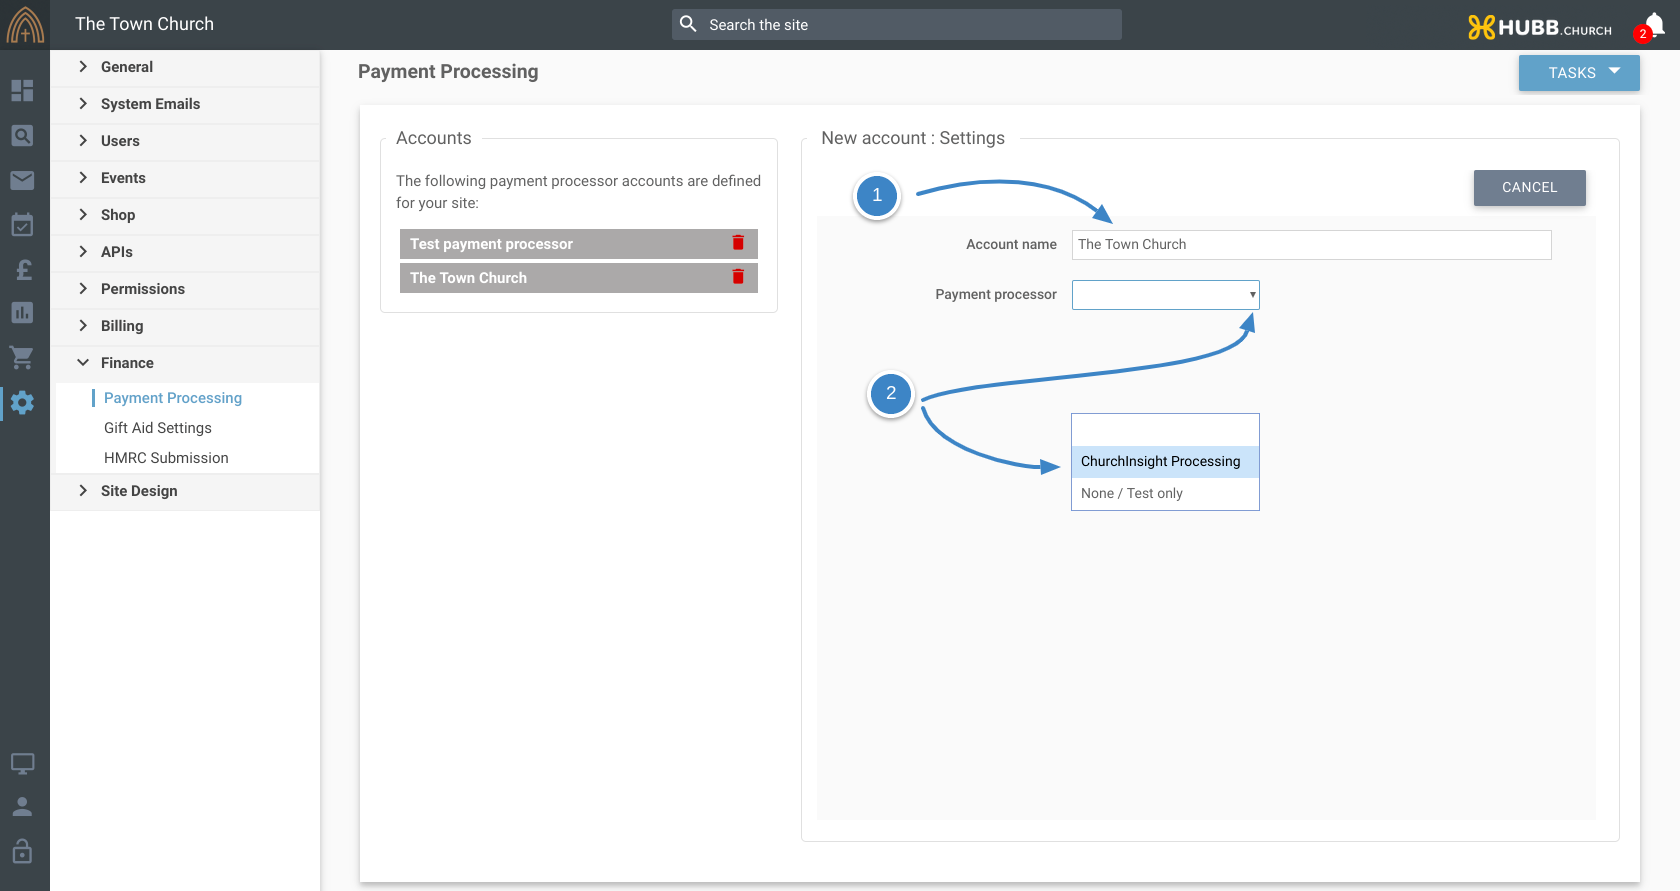Viewport: 1680px width, 891px height.
Task: Delete the Test payment processor account
Action: (738, 243)
